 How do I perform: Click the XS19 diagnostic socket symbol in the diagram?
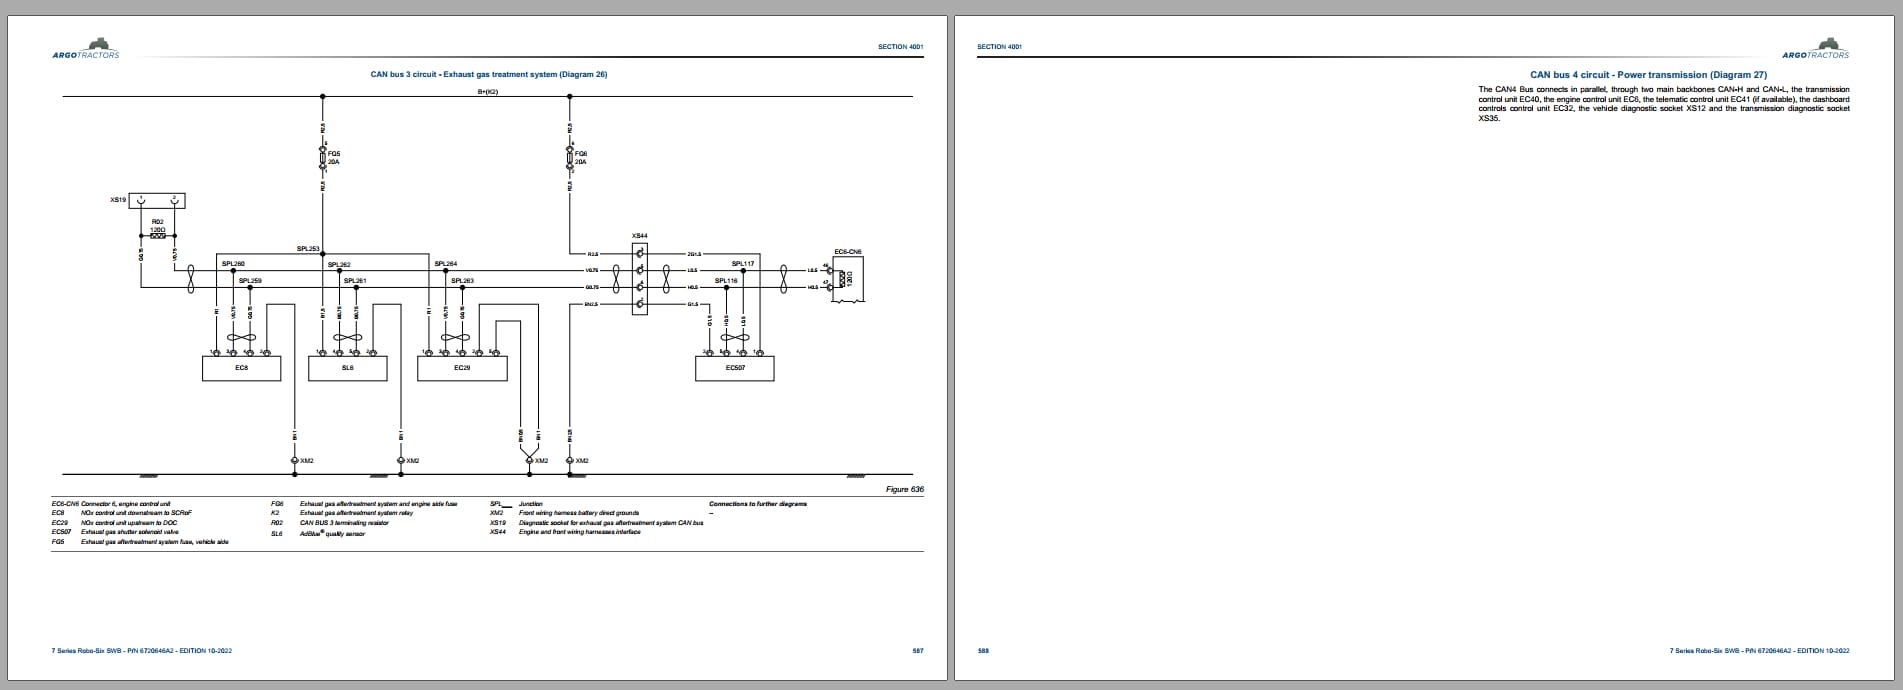[x=158, y=200]
